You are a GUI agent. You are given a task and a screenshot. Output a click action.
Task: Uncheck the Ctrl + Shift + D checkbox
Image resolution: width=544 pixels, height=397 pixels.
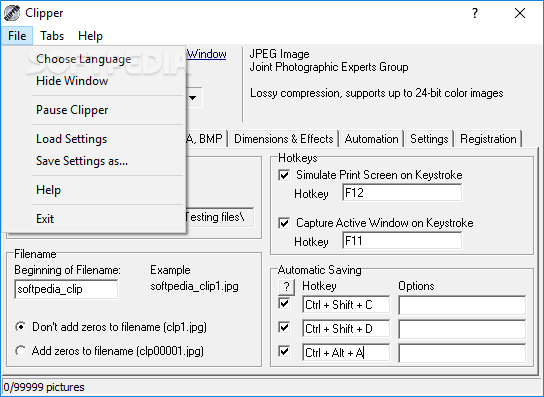pos(284,328)
